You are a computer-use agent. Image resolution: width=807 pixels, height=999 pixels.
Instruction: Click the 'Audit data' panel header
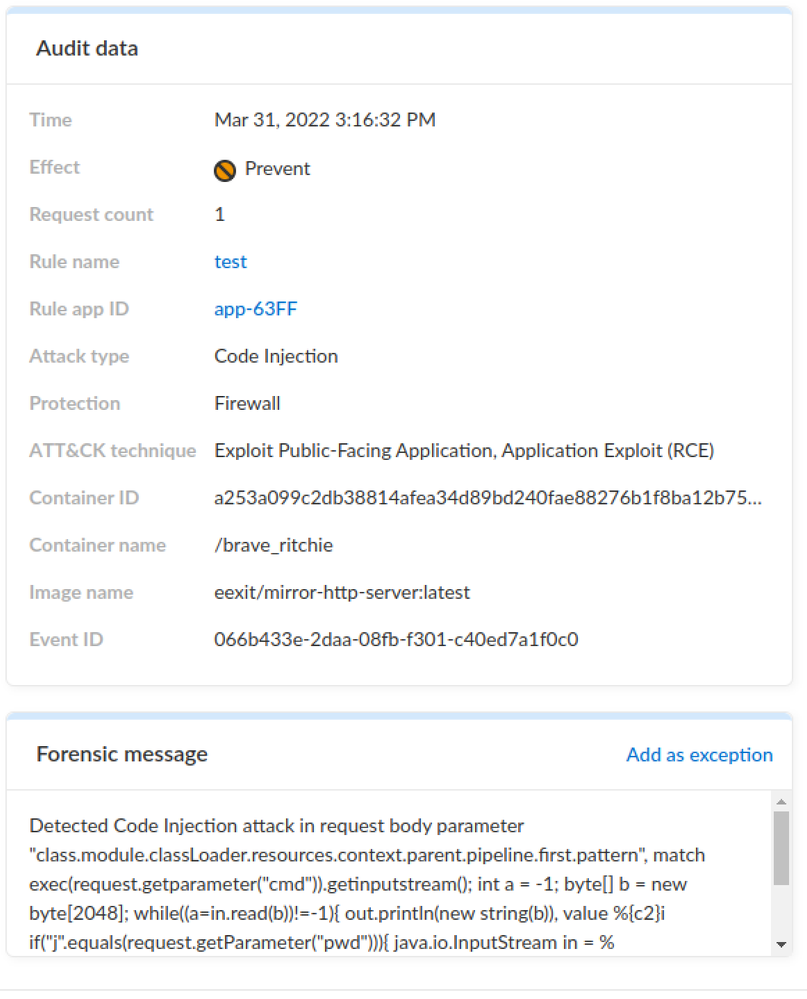tap(88, 48)
